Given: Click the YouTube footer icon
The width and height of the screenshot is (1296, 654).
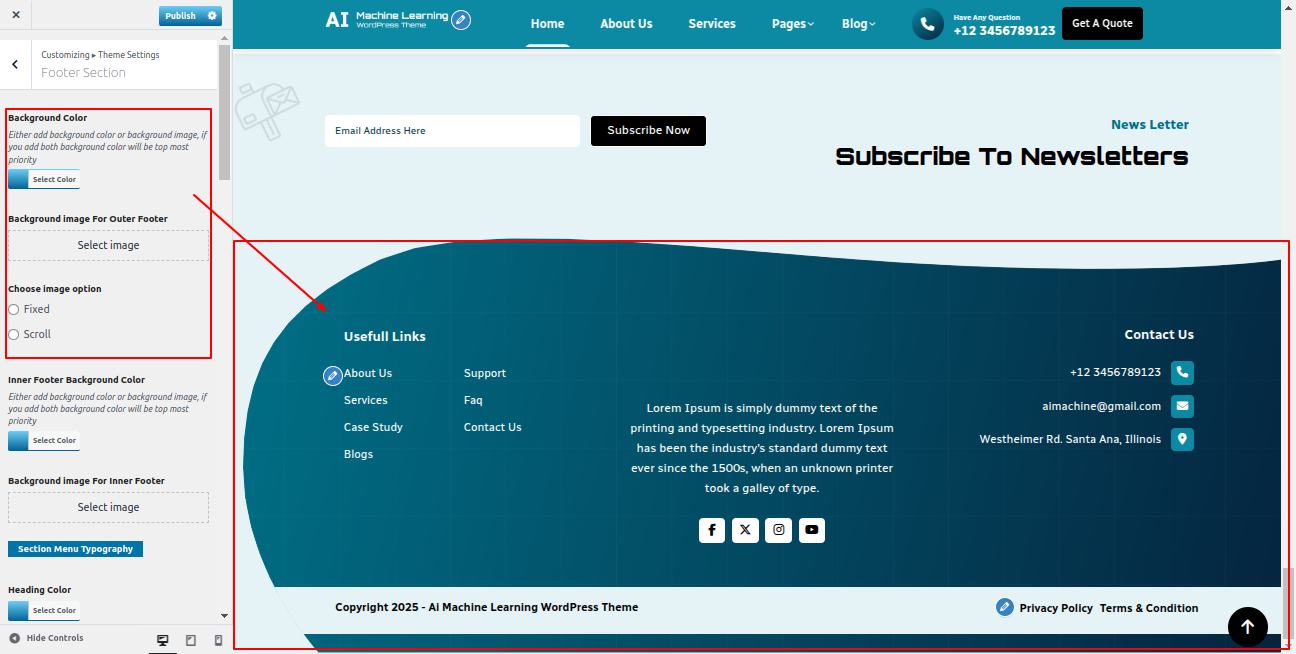Looking at the screenshot, I should click(812, 530).
